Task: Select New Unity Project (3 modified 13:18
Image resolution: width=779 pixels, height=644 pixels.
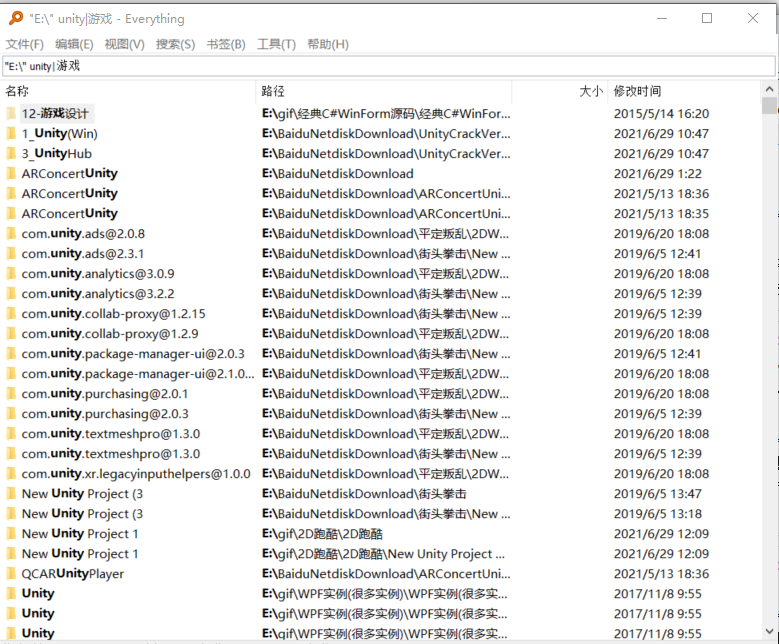Action: [x=82, y=514]
